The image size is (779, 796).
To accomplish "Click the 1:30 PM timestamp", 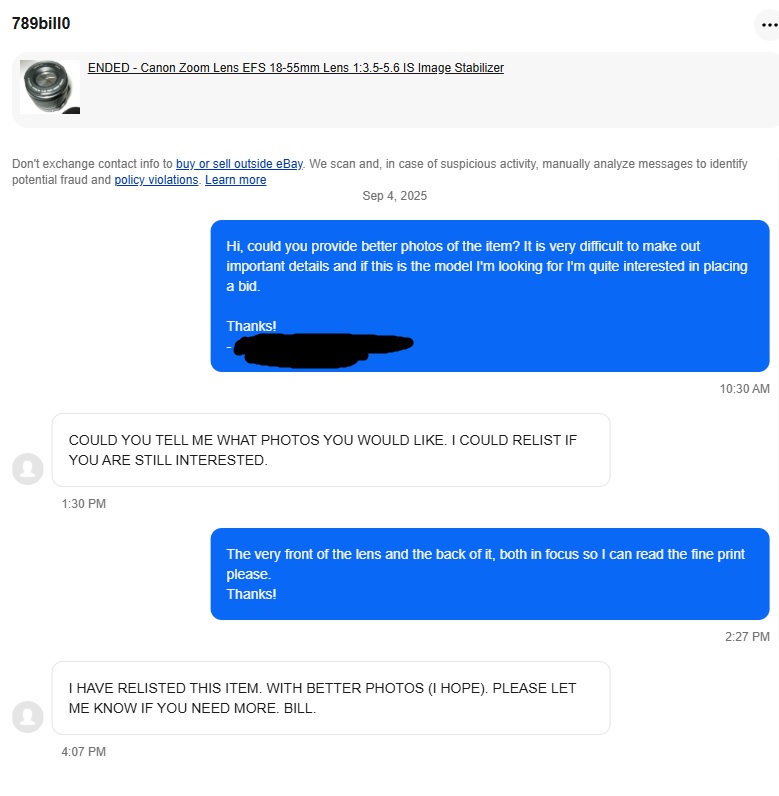I will (x=84, y=504).
